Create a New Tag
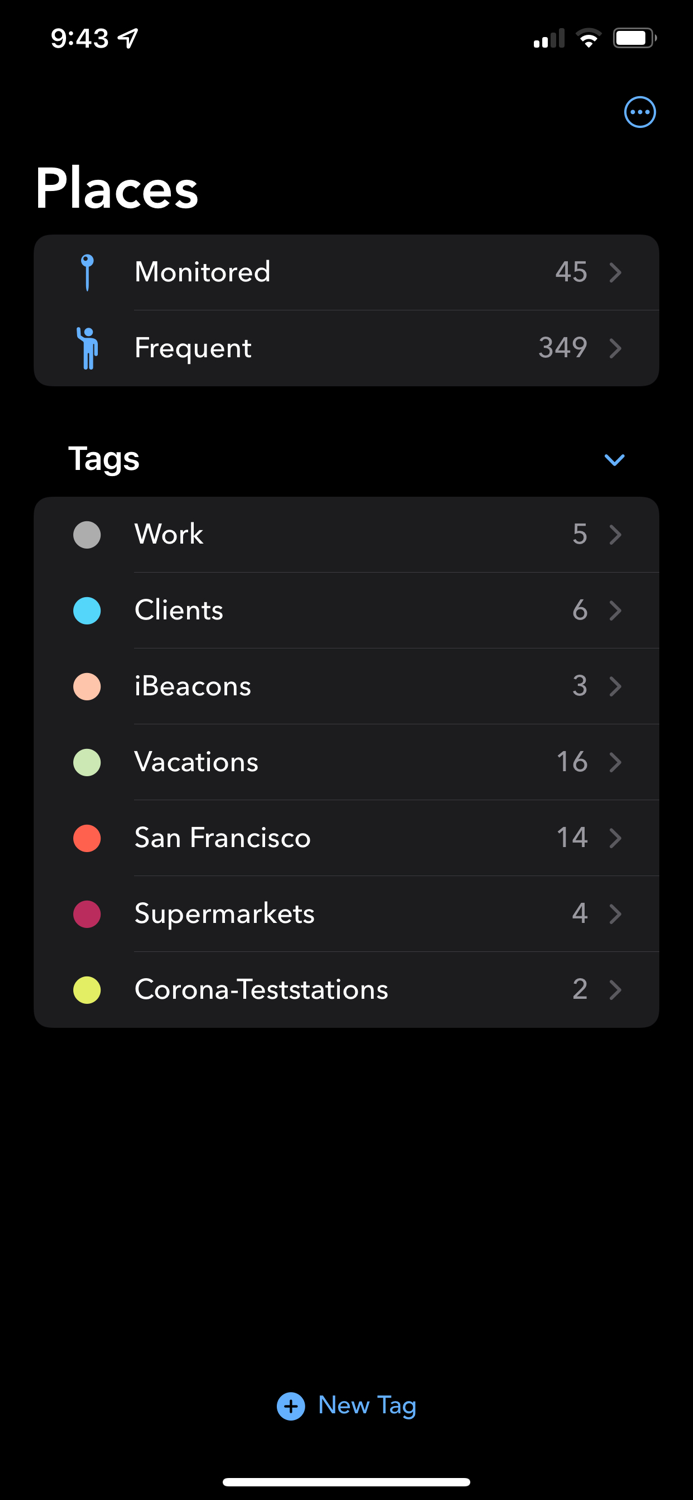This screenshot has height=1500, width=693. coord(346,1406)
